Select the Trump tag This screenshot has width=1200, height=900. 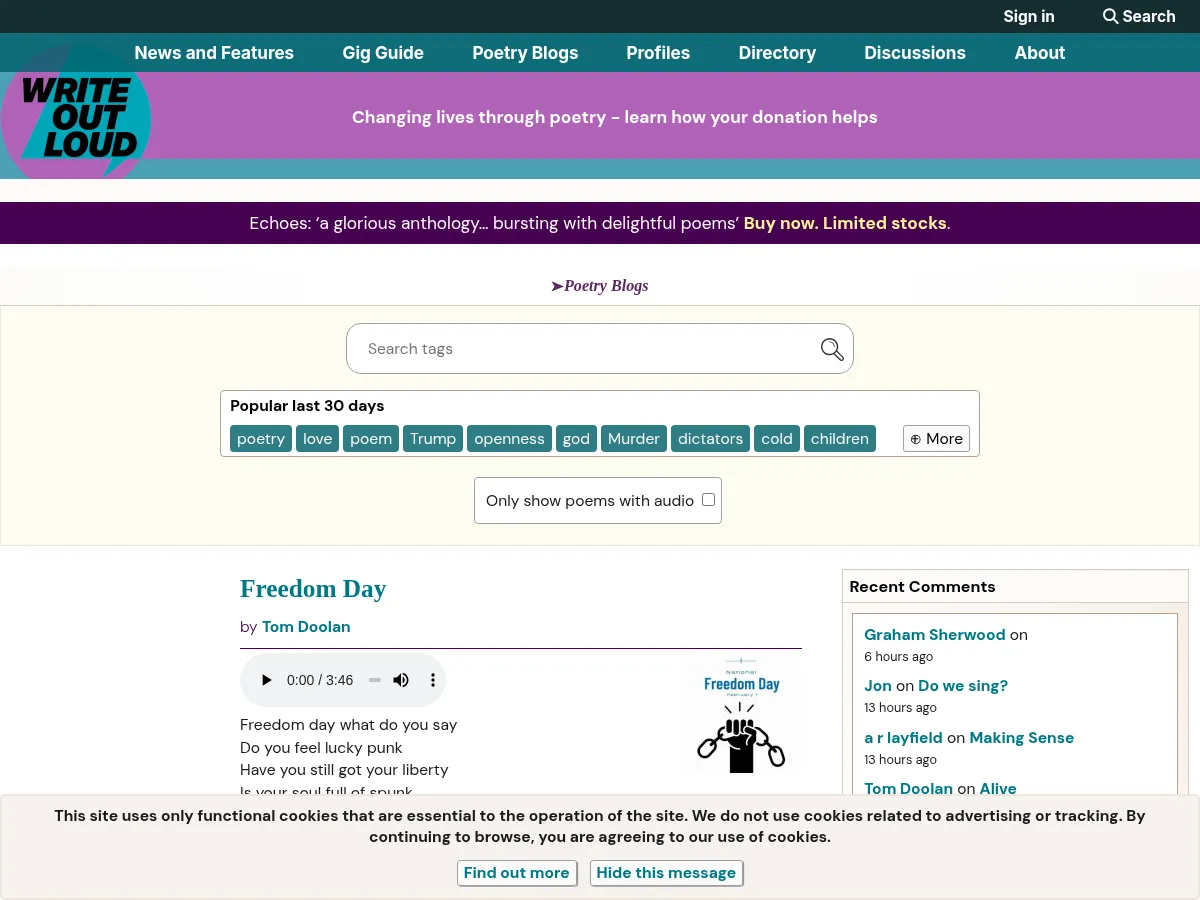pos(433,439)
